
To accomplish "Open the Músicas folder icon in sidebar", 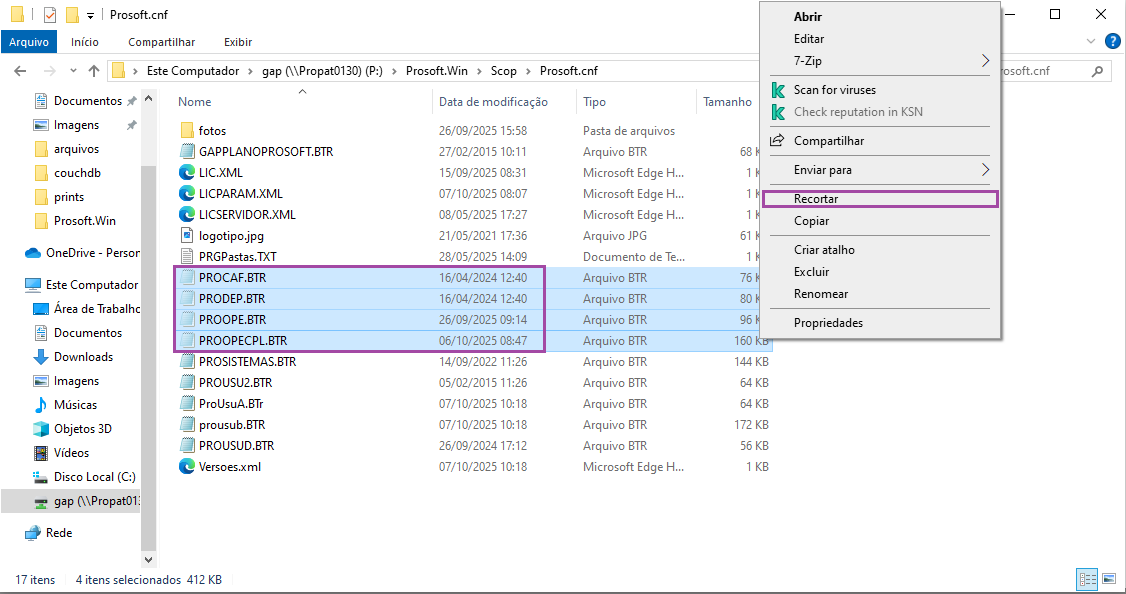I will coord(41,405).
